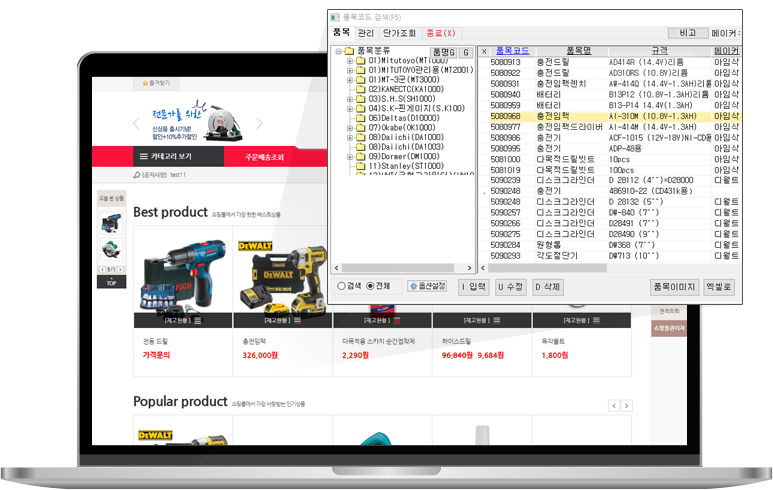Click the tree panel horizontal scrollbar thumb
The image size is (773, 490).
(397, 268)
